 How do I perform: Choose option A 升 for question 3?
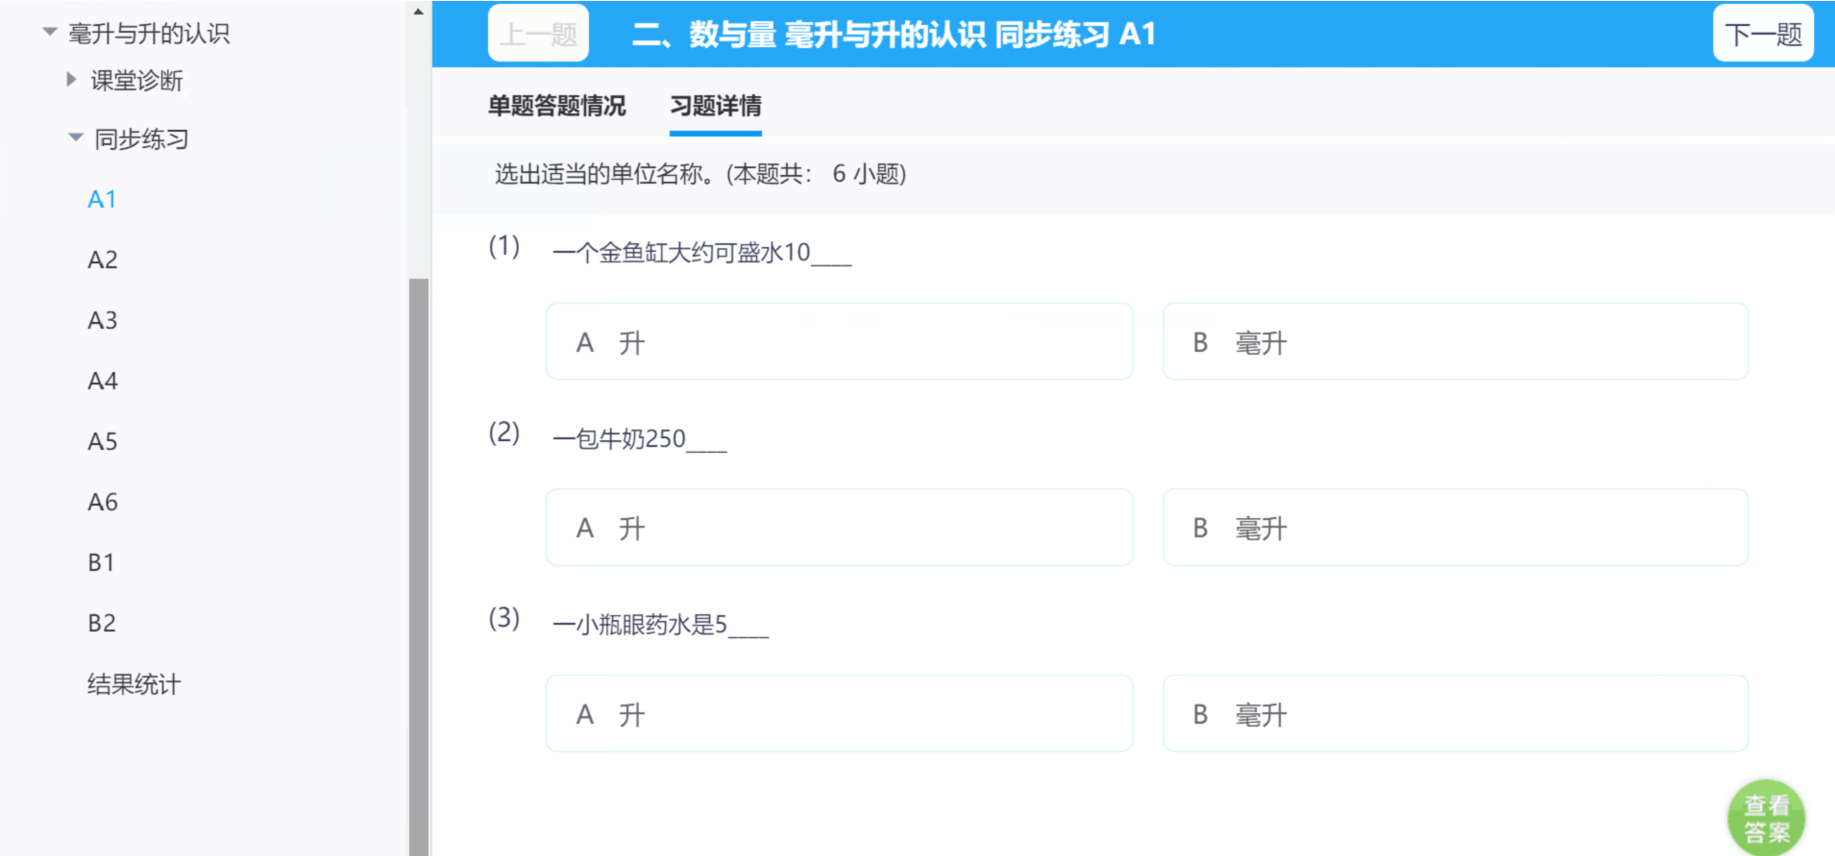[x=839, y=713]
